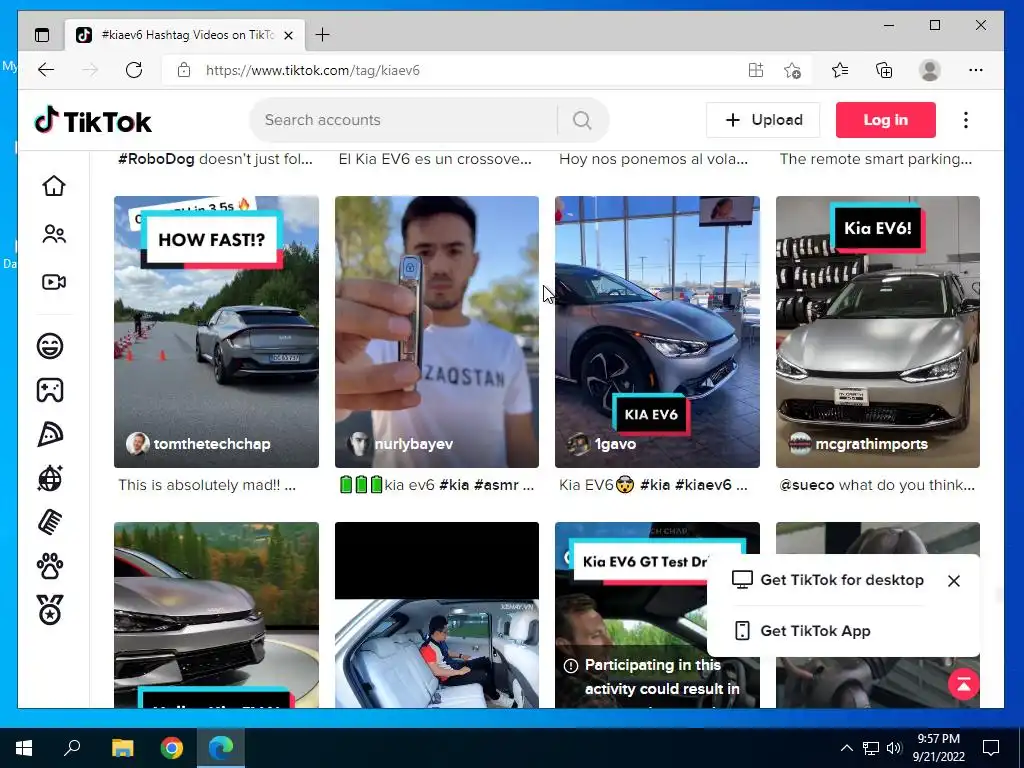Open Windows Start menu
Viewport: 1024px width, 768px height.
coord(24,748)
